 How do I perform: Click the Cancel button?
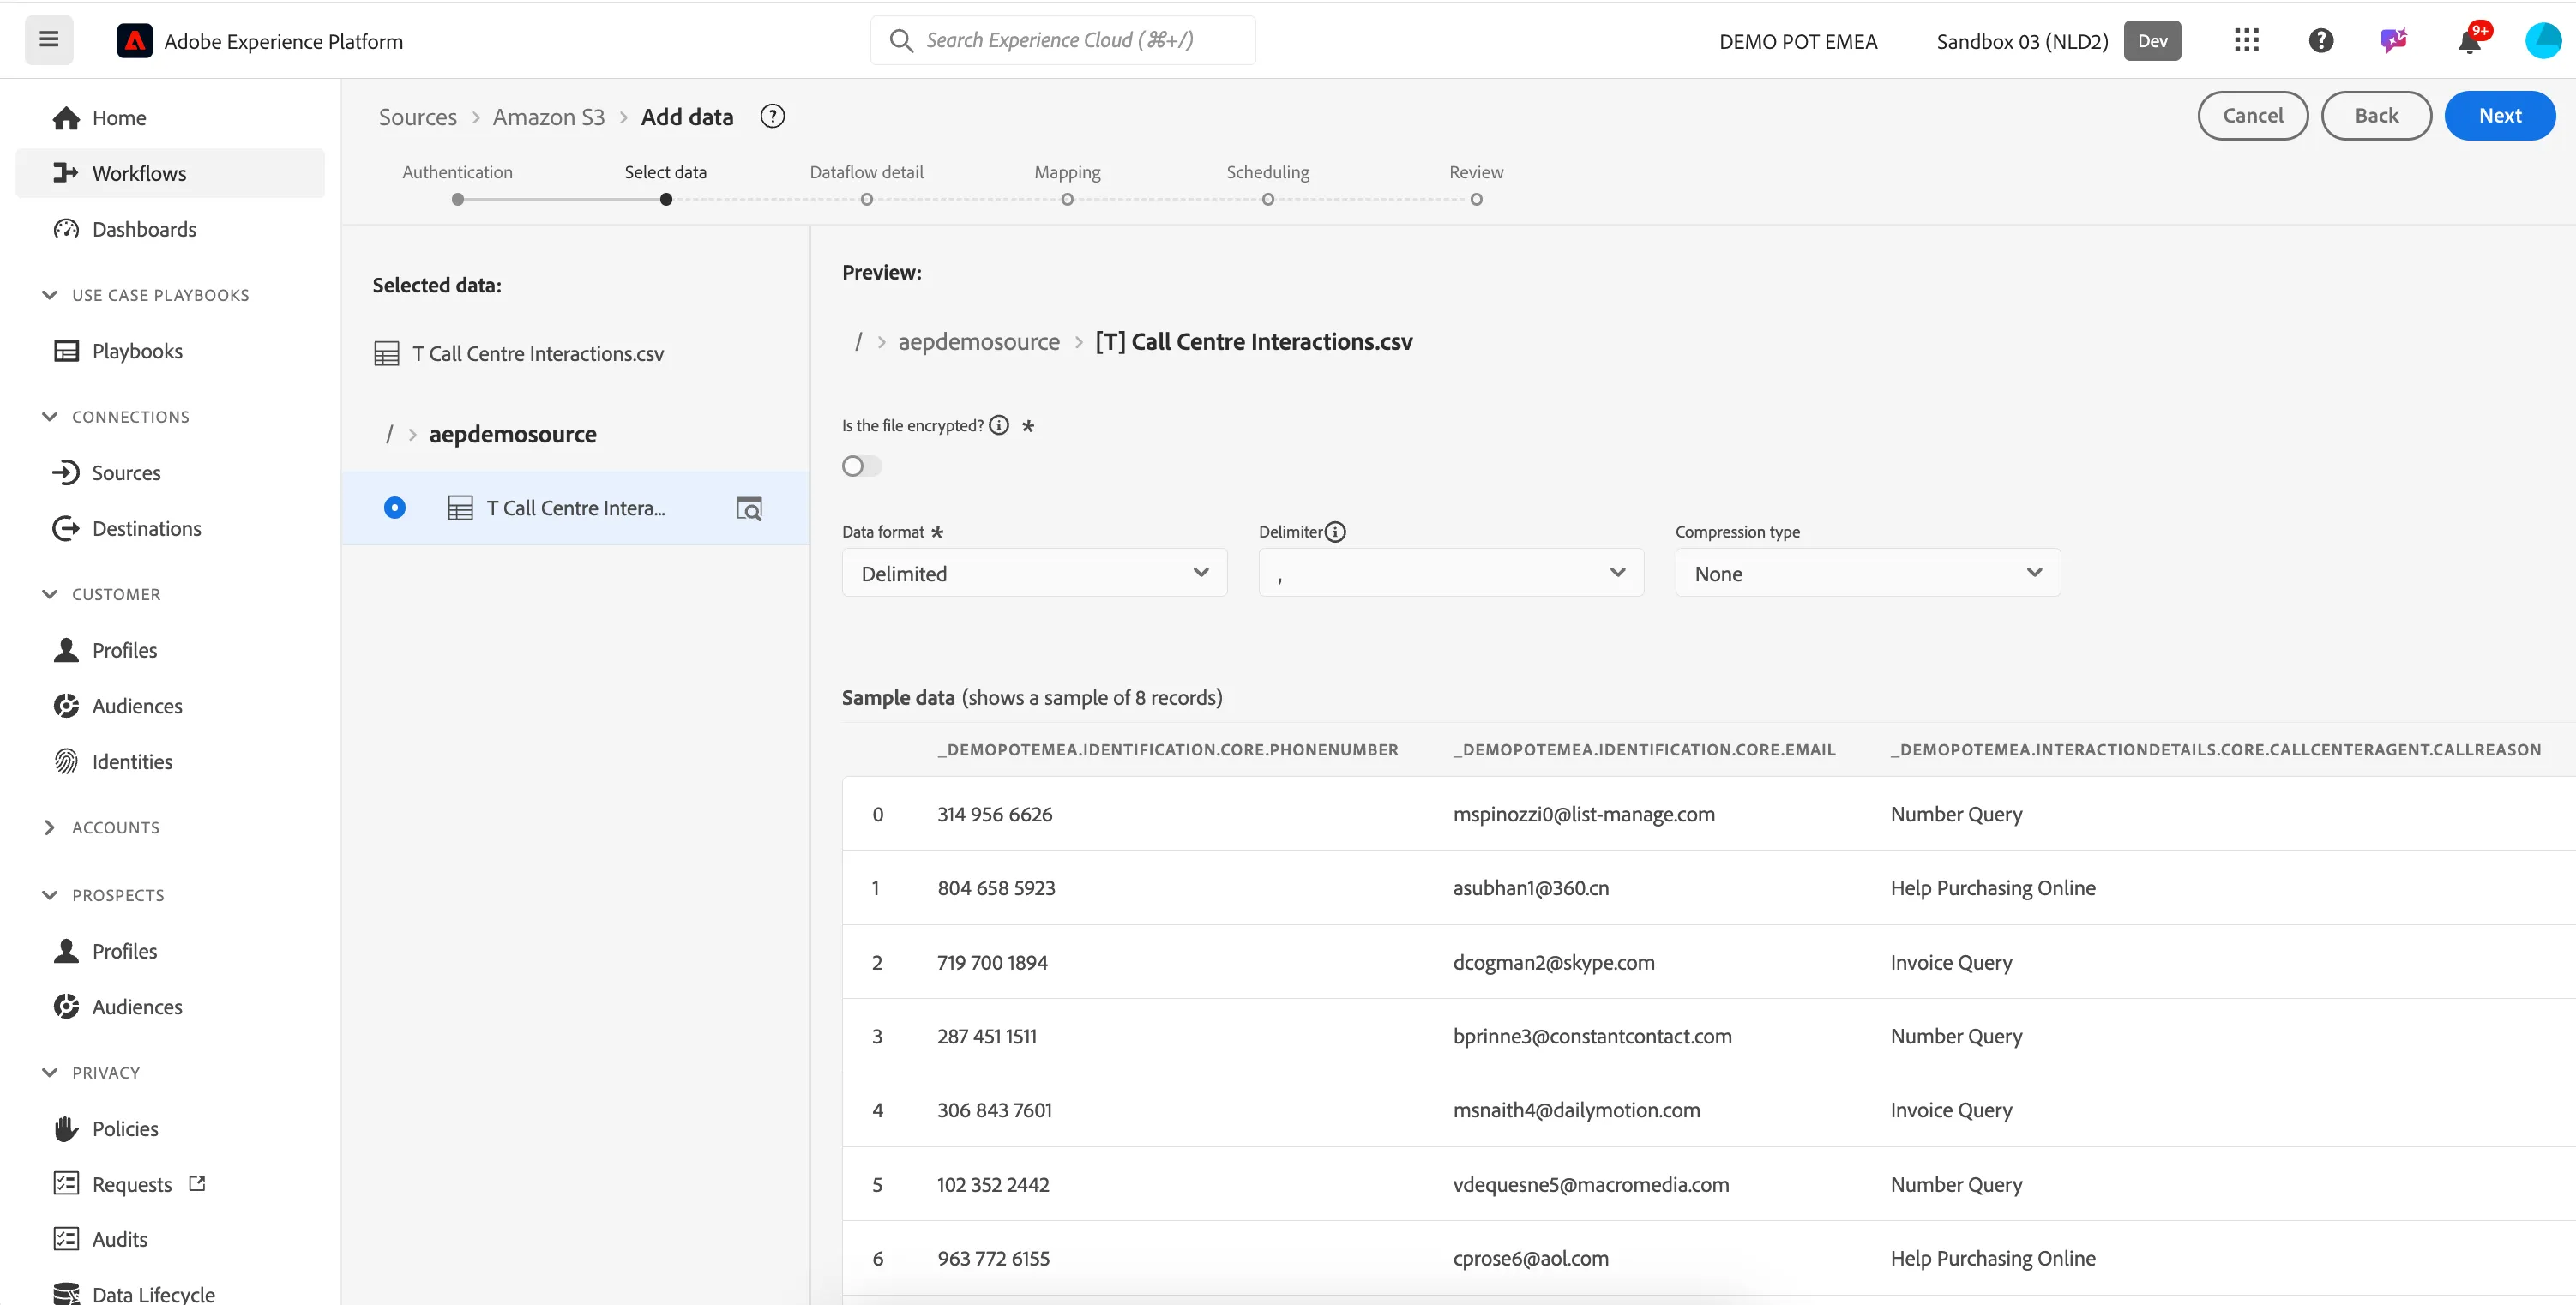(x=2252, y=116)
